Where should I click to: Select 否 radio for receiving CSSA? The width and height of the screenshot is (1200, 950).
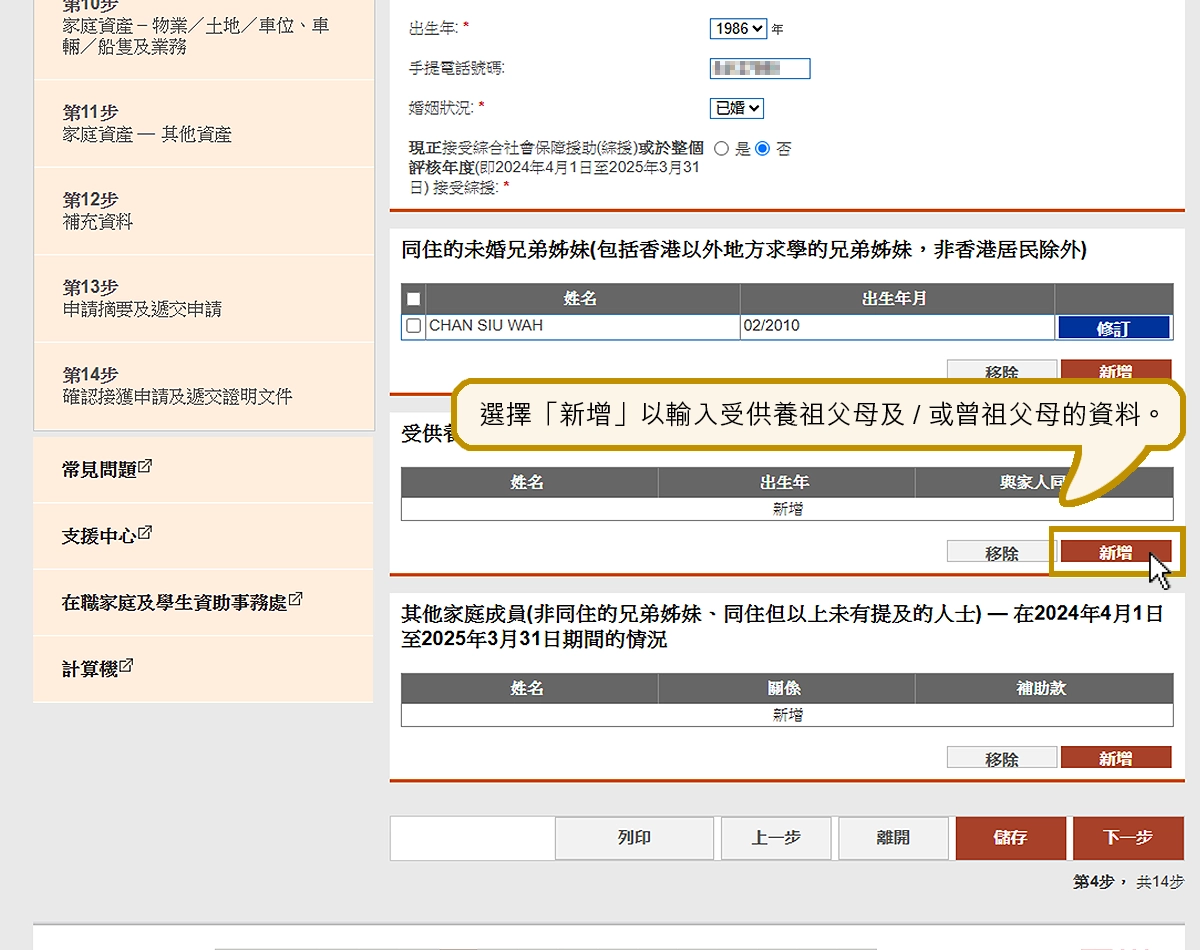[x=763, y=148]
